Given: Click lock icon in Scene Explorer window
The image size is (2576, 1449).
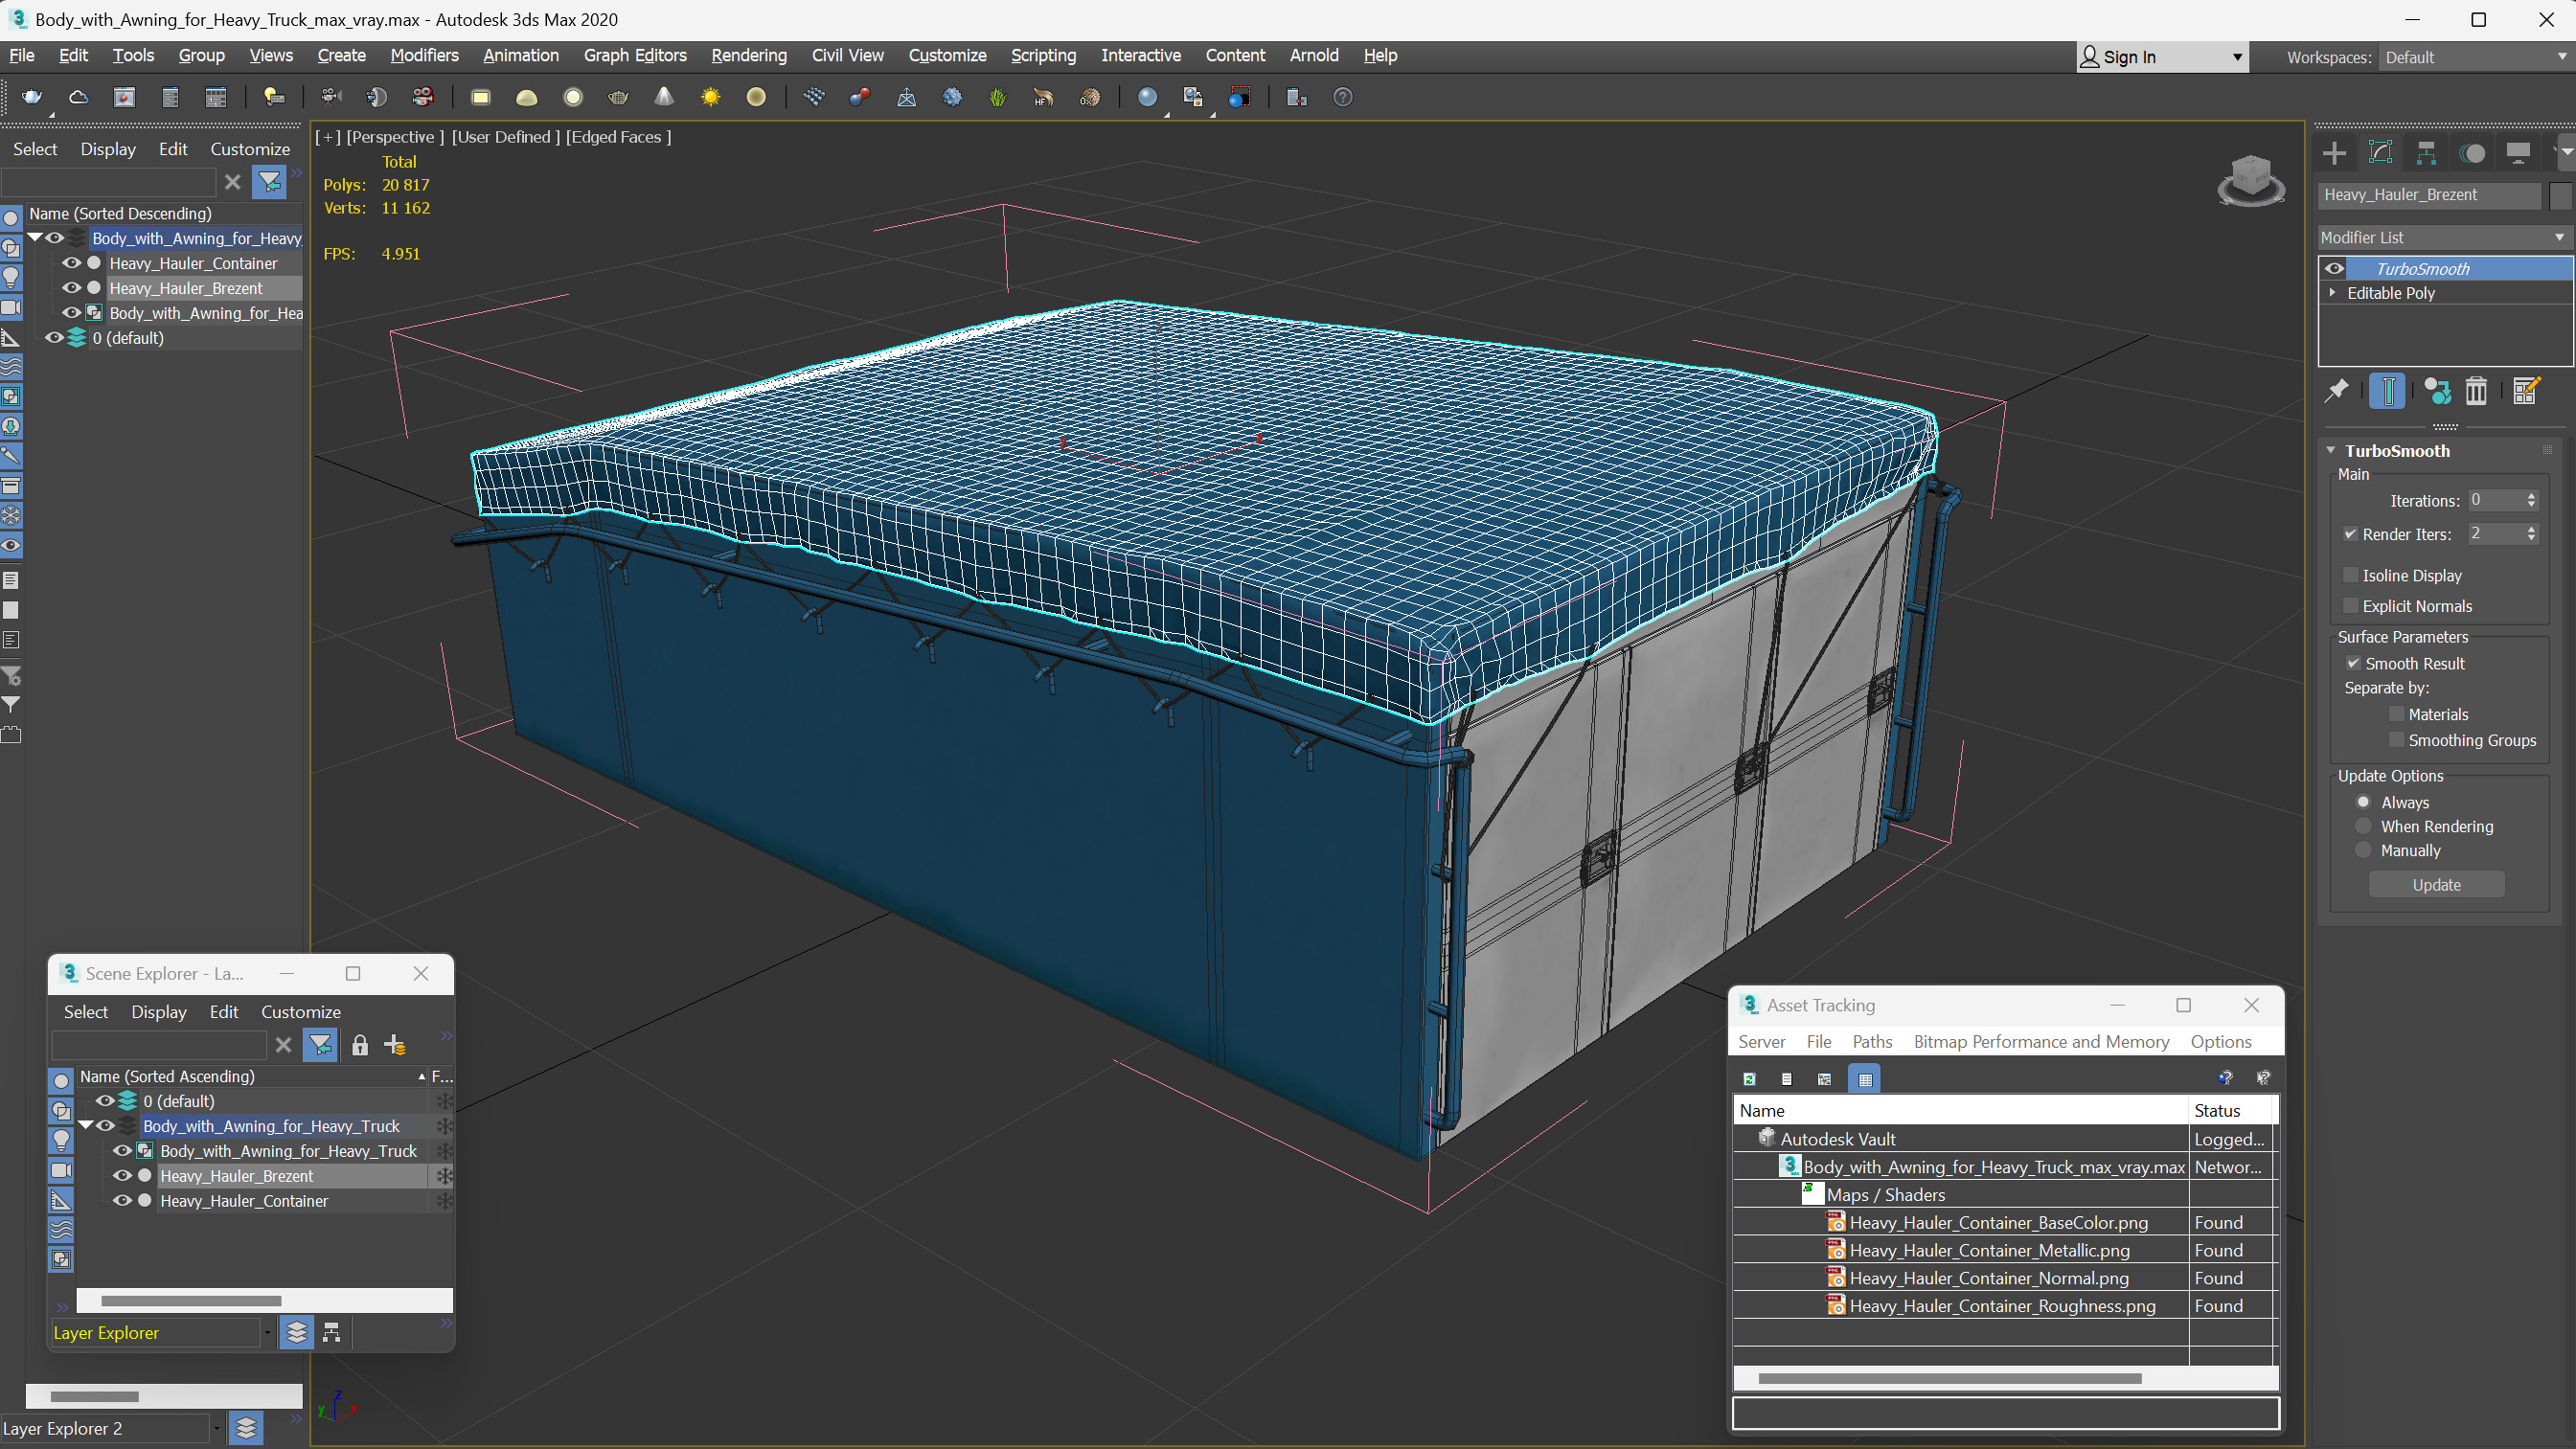Looking at the screenshot, I should 360,1045.
